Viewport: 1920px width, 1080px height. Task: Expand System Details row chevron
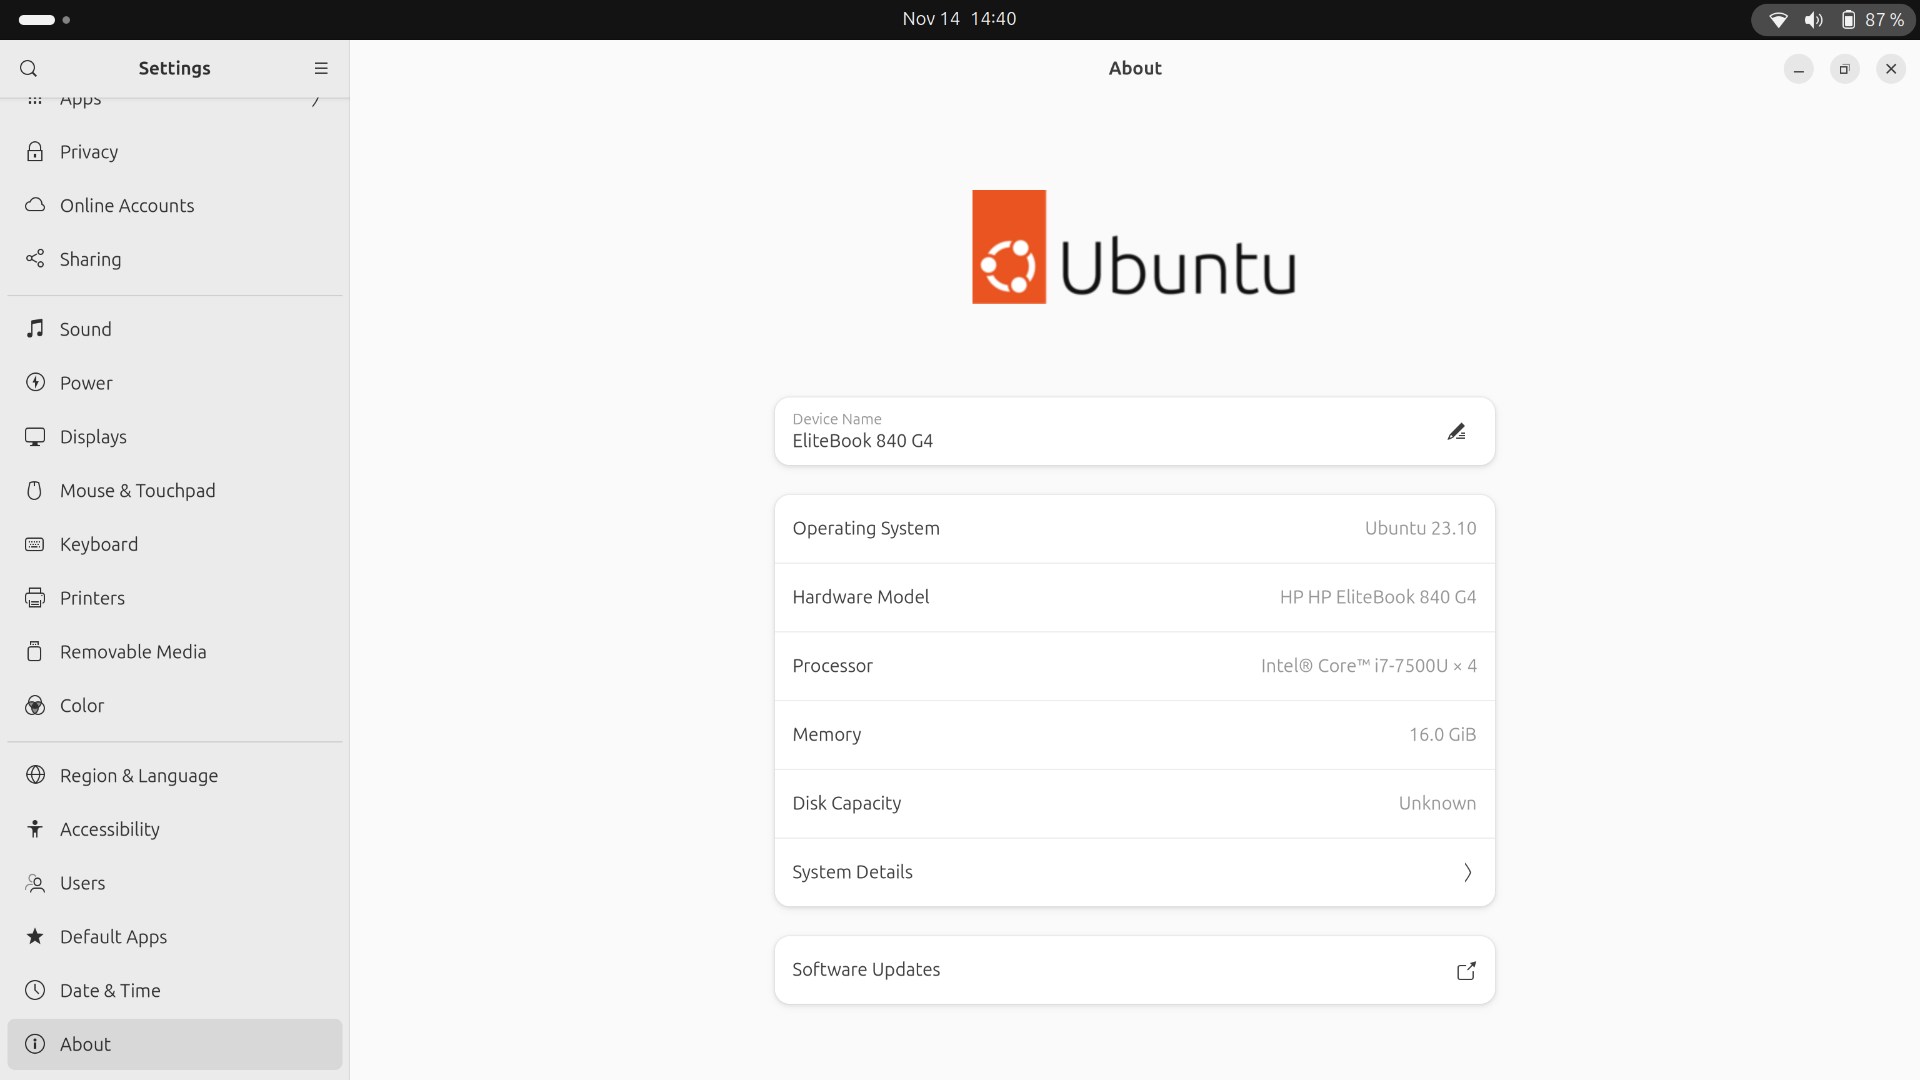point(1467,872)
